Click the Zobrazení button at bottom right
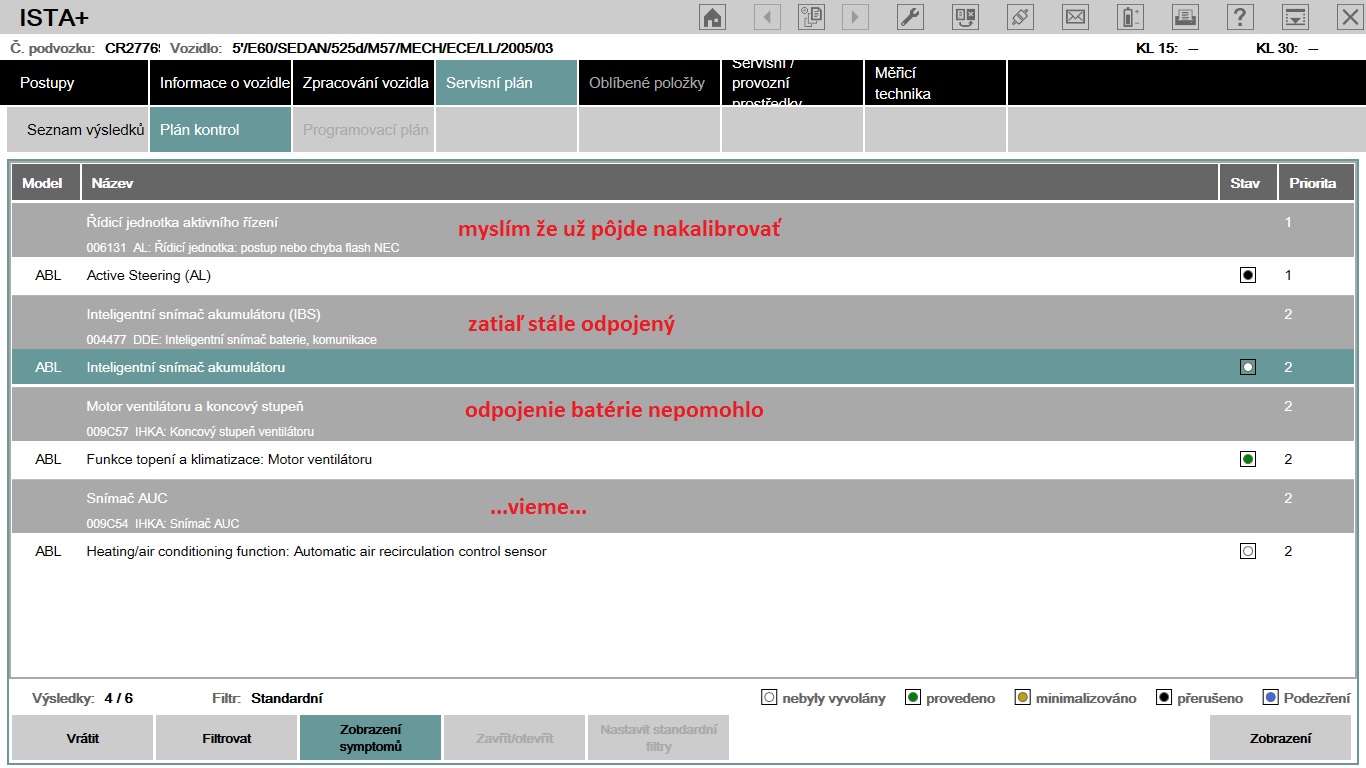This screenshot has height=768, width=1366. coord(1280,738)
